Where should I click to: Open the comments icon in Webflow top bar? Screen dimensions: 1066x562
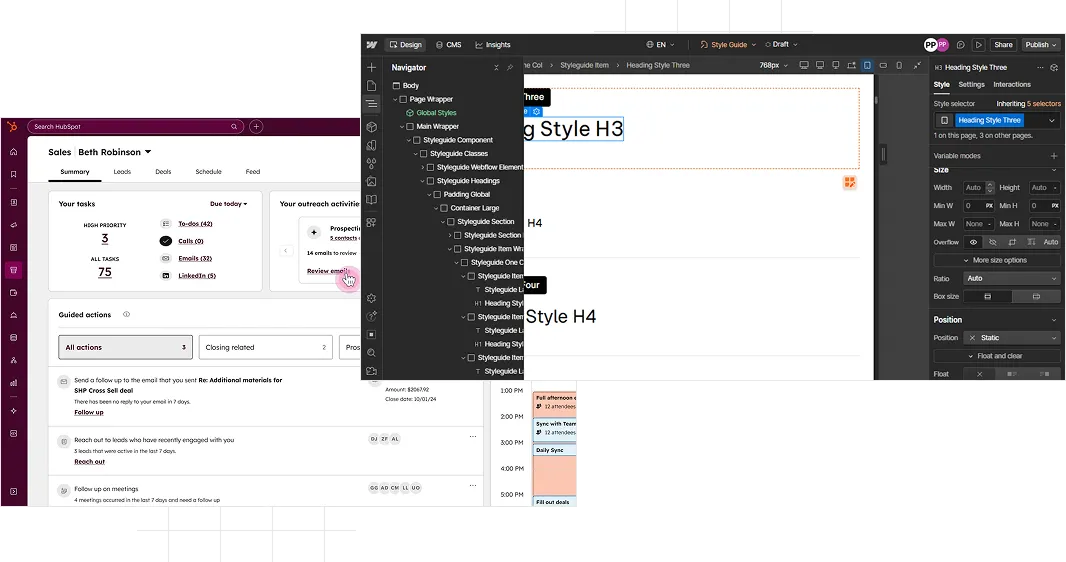[961, 45]
